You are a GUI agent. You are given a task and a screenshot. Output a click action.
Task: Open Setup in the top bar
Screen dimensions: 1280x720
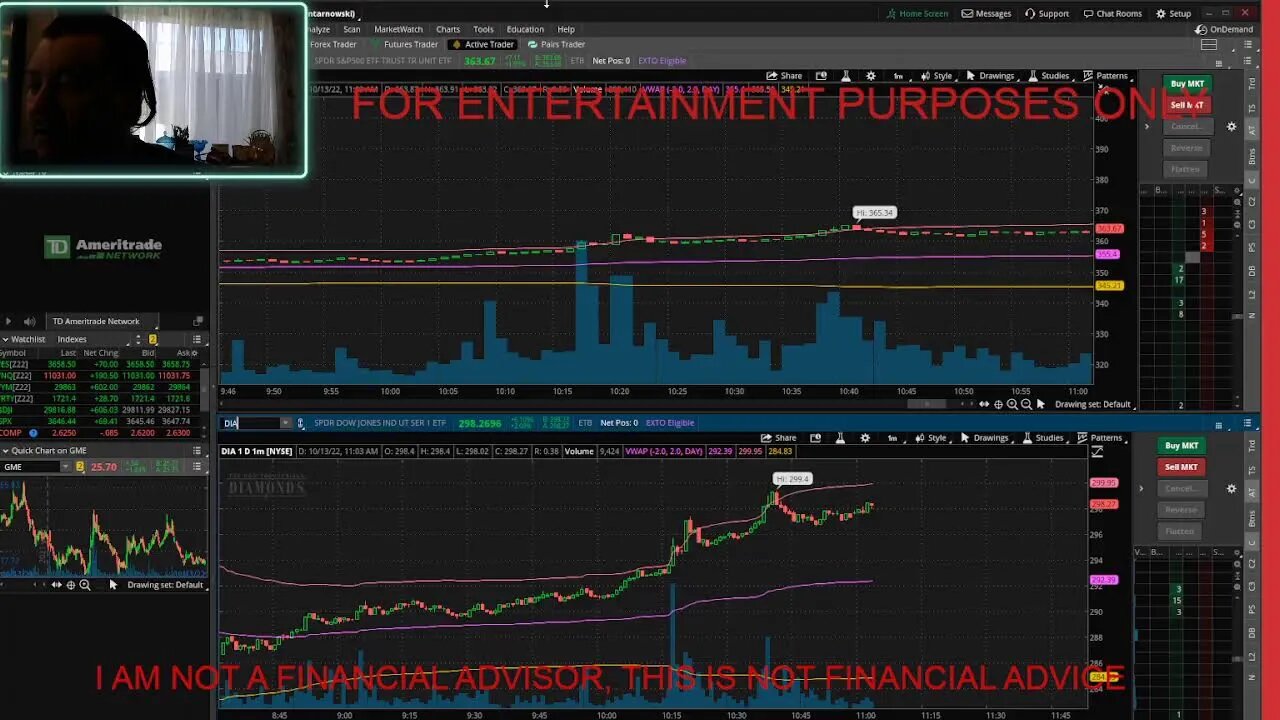(1174, 14)
